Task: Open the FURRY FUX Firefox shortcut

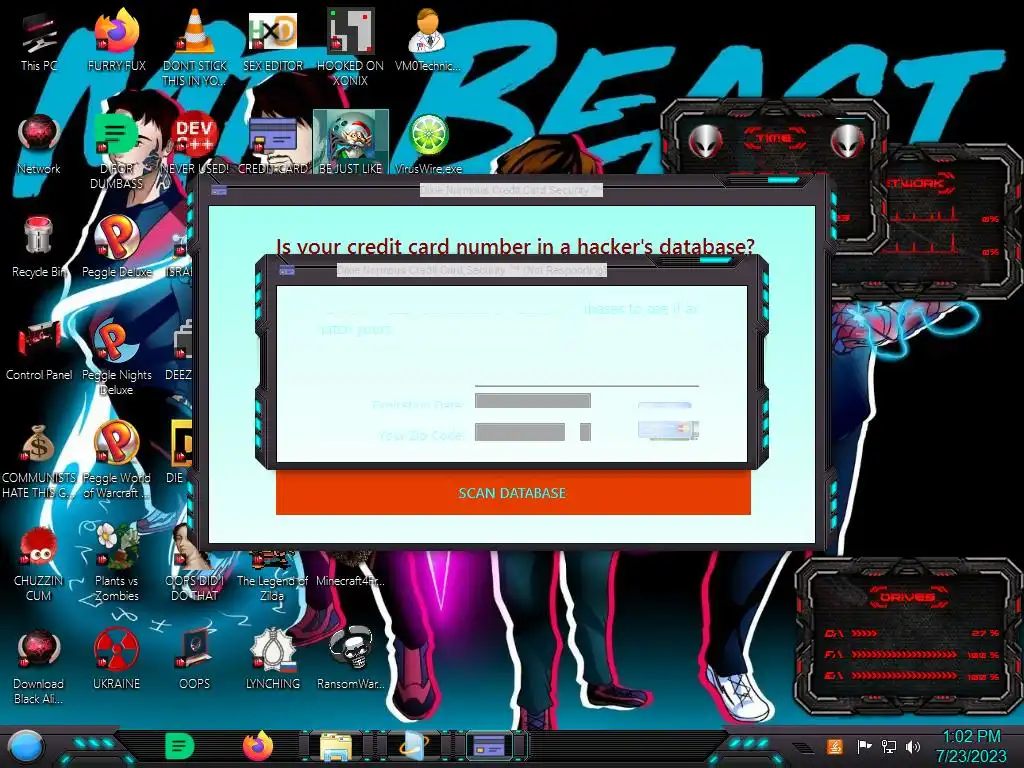Action: tap(116, 40)
